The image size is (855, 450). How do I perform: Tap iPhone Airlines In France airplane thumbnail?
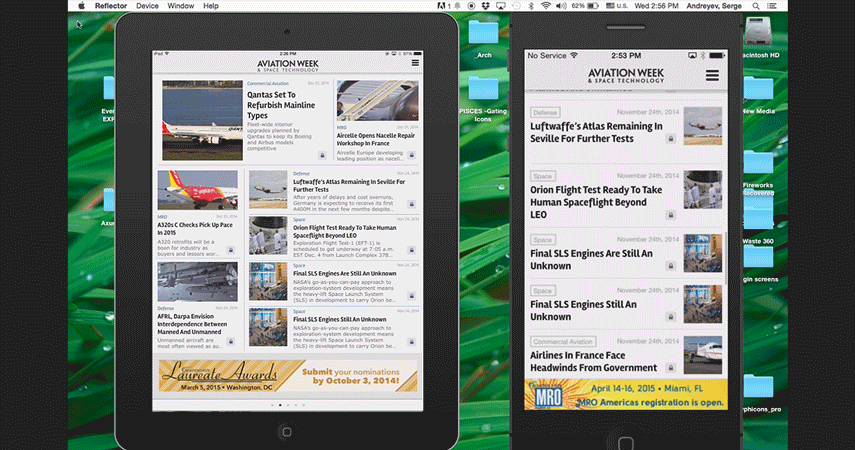coord(703,355)
